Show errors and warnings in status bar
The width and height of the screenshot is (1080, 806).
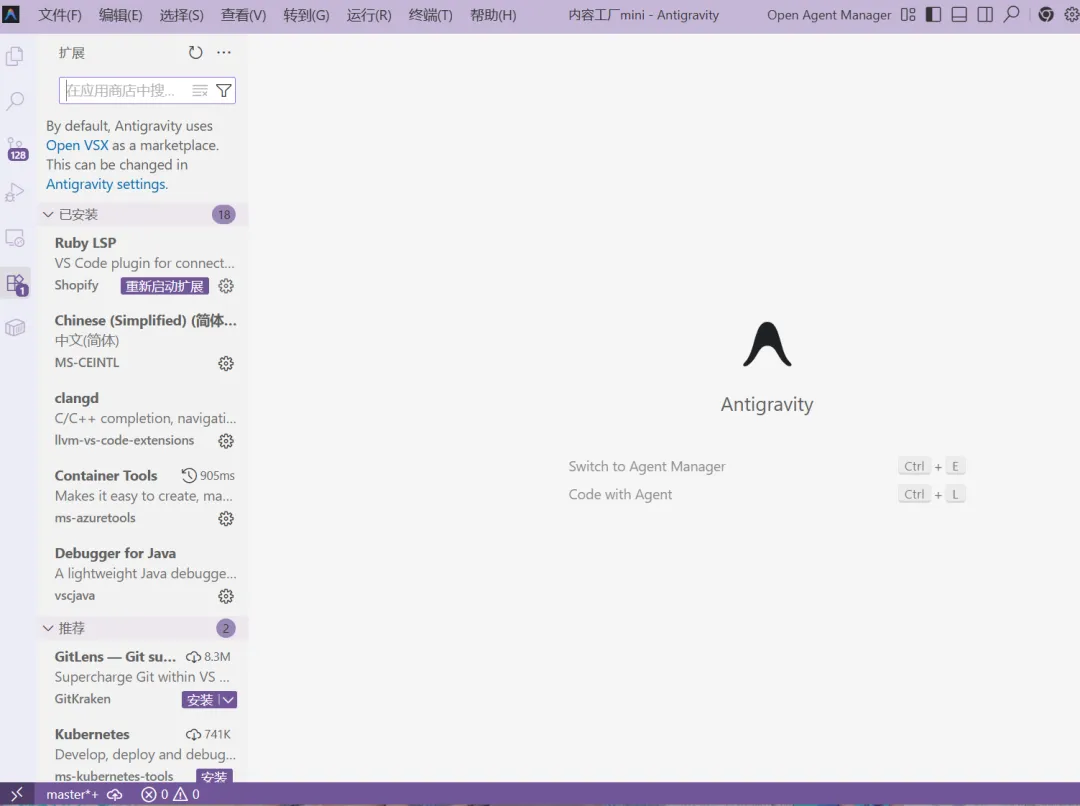[x=170, y=794]
